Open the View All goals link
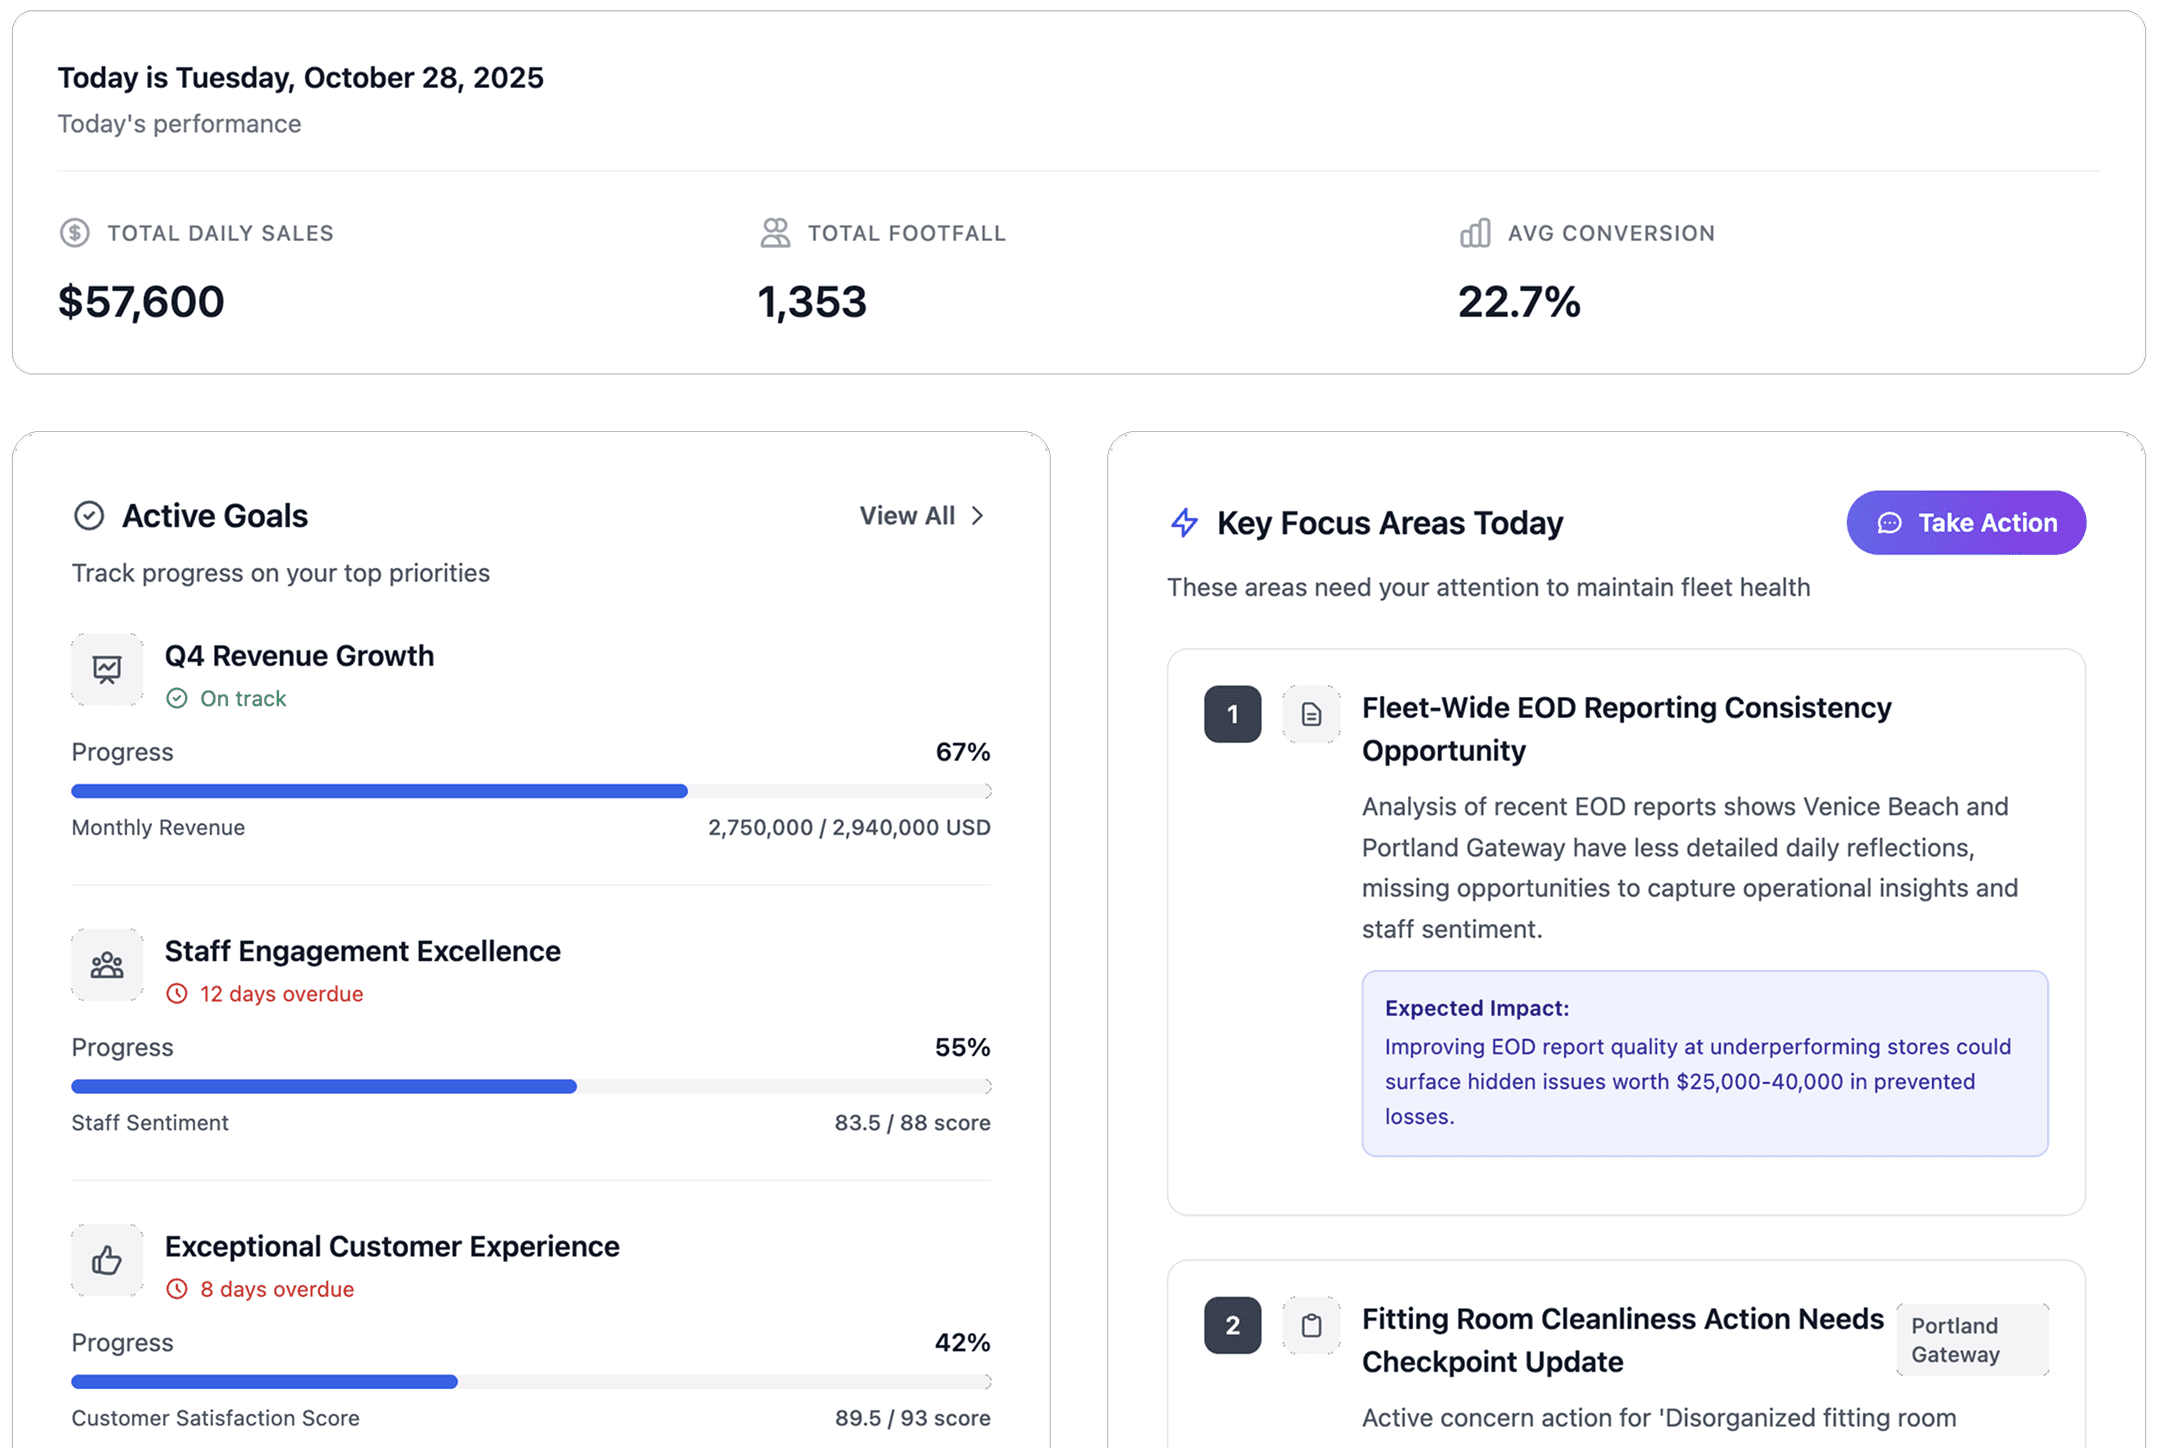This screenshot has width=2164, height=1448. 907,516
